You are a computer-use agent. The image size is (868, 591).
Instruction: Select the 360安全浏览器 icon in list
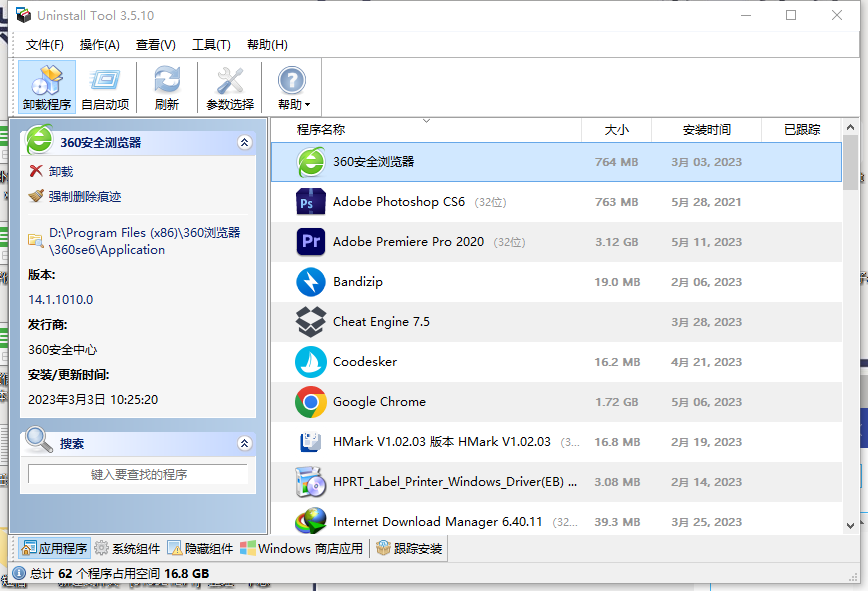311,162
